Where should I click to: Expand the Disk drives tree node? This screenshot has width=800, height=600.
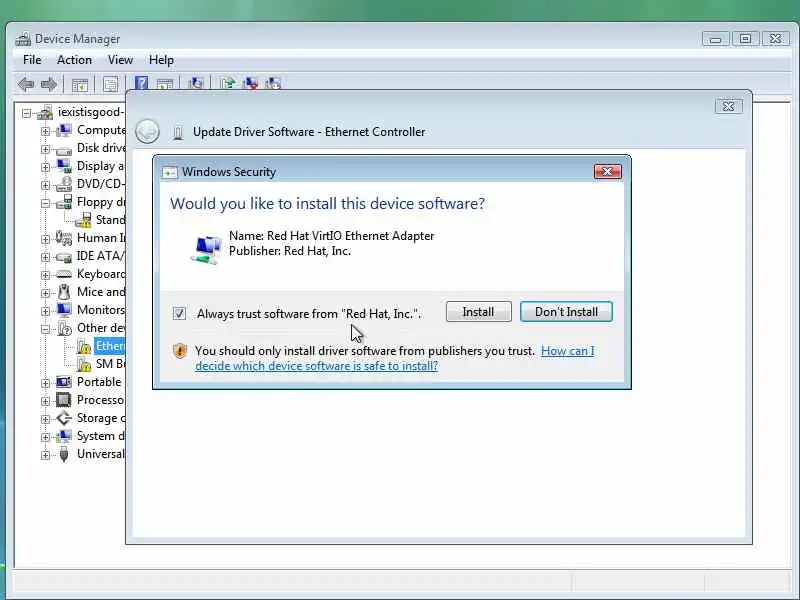(x=45, y=149)
